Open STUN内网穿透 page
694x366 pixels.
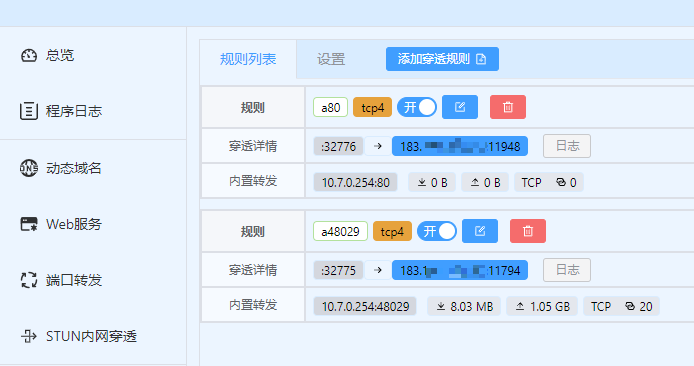[x=93, y=336]
